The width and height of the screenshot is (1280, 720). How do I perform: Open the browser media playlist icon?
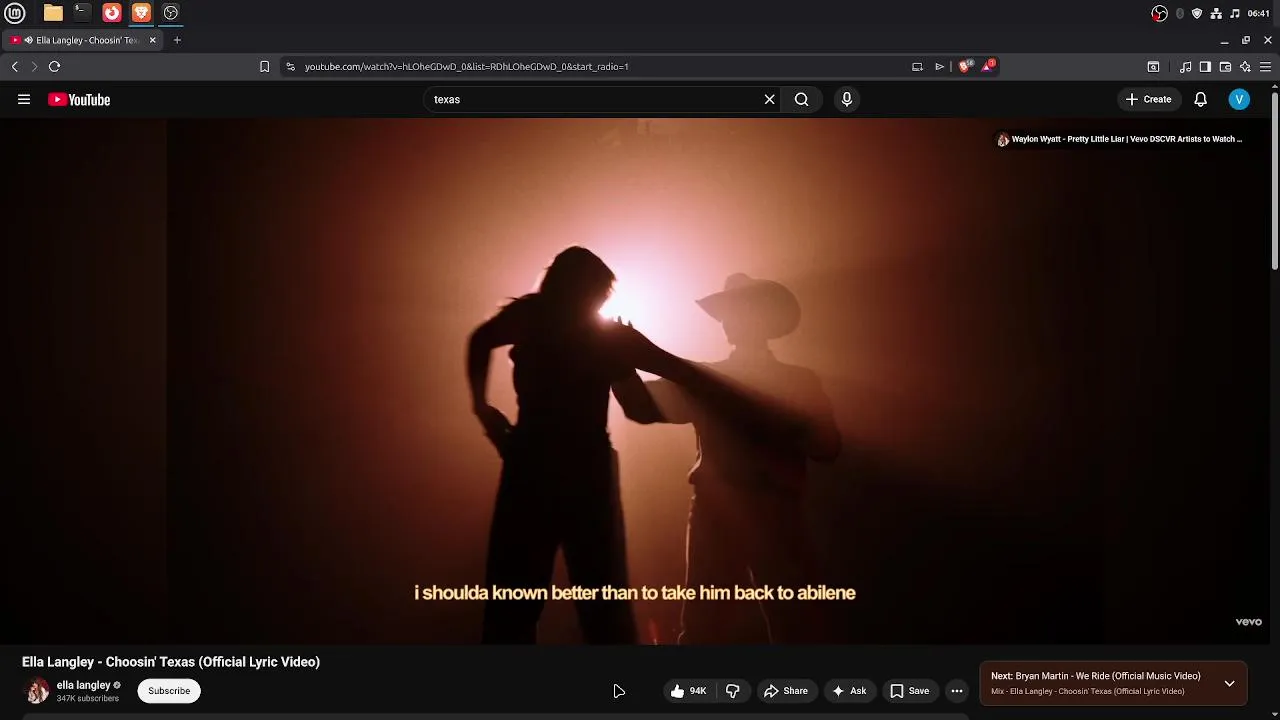[1186, 67]
